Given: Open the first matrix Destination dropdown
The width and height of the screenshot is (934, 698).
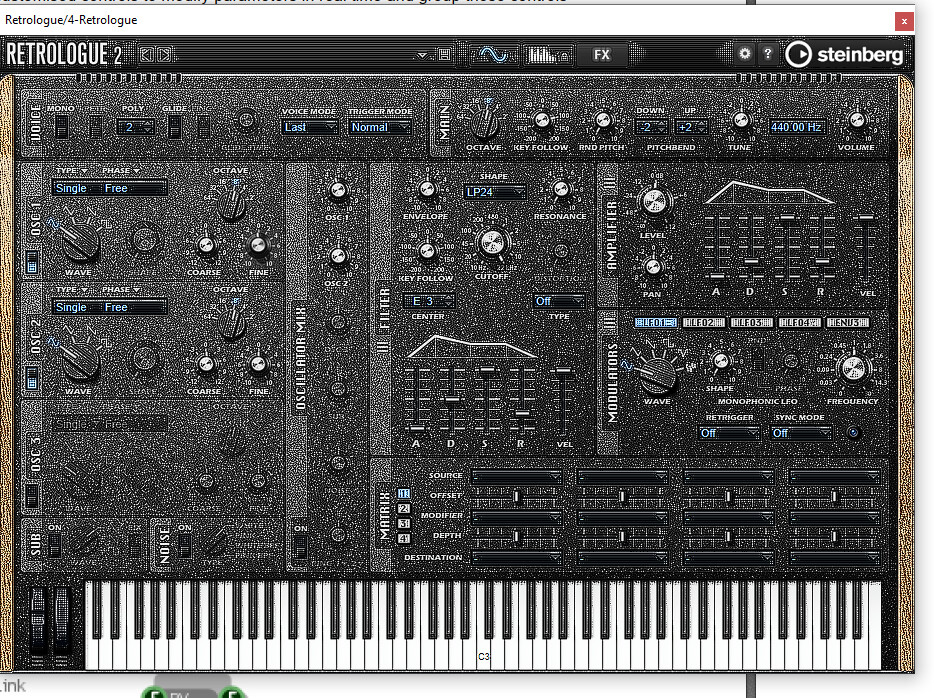Looking at the screenshot, I should pos(516,557).
